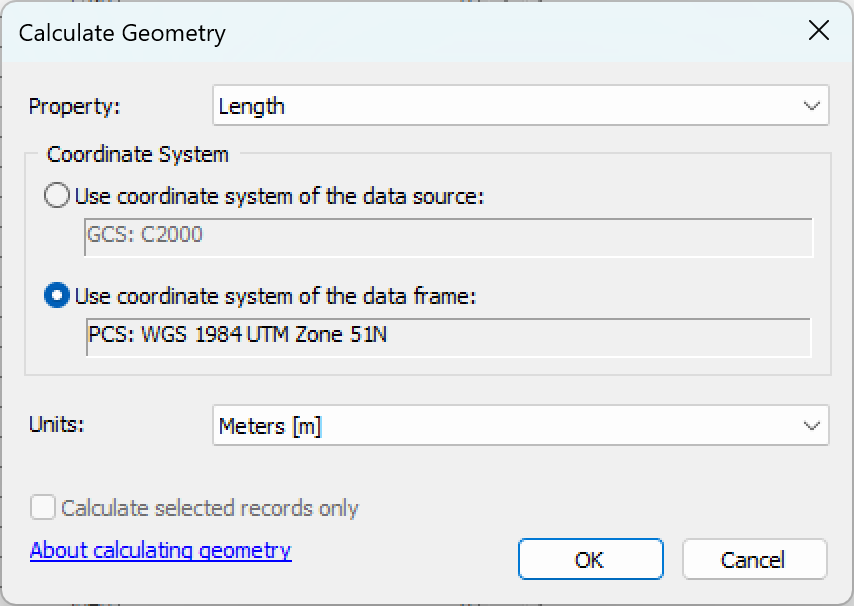Click the PCS: WGS 1984 UTM Zone 51N field

(448, 337)
